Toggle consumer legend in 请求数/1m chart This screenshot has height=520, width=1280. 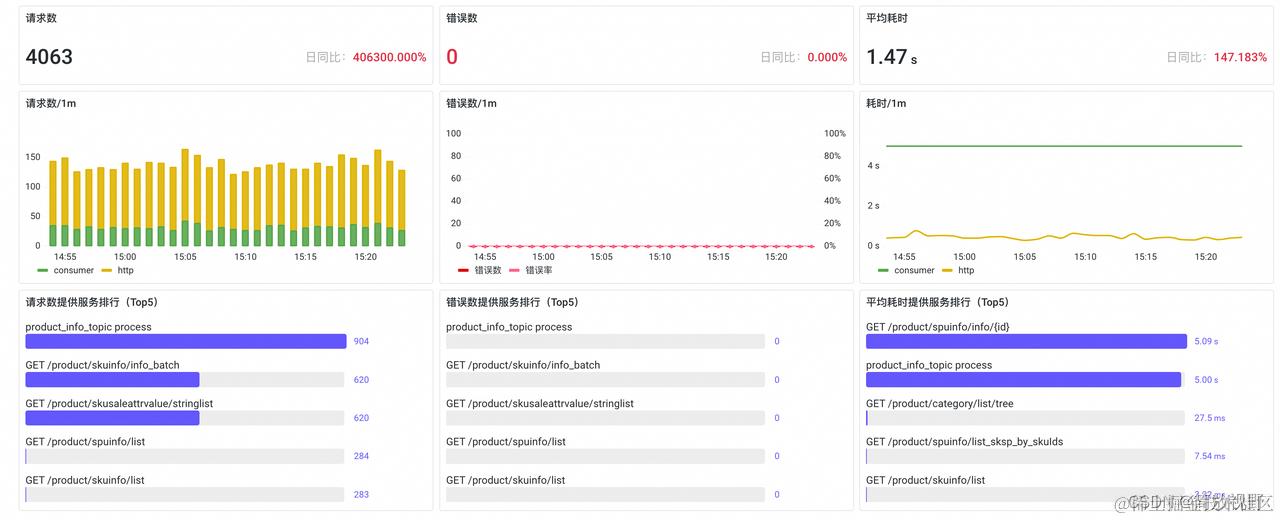[65, 270]
